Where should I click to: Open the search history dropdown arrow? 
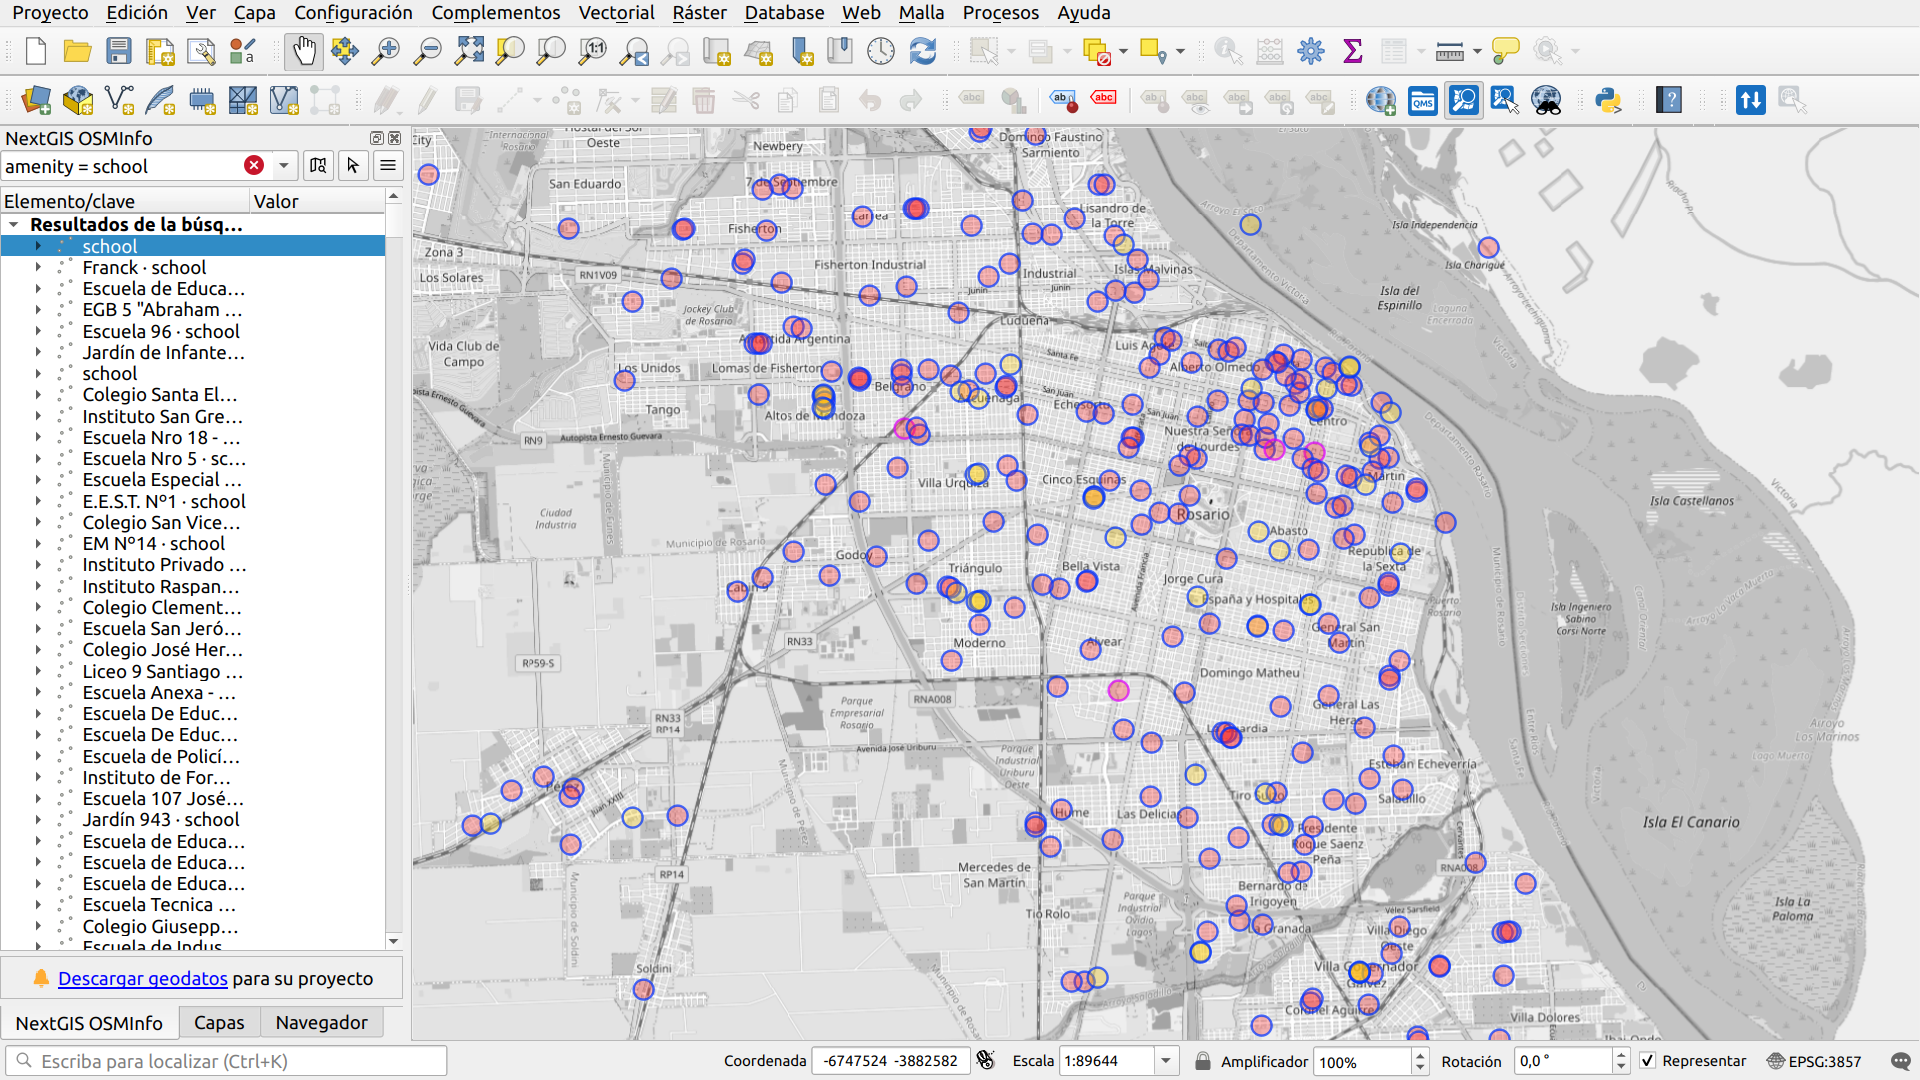click(x=284, y=166)
